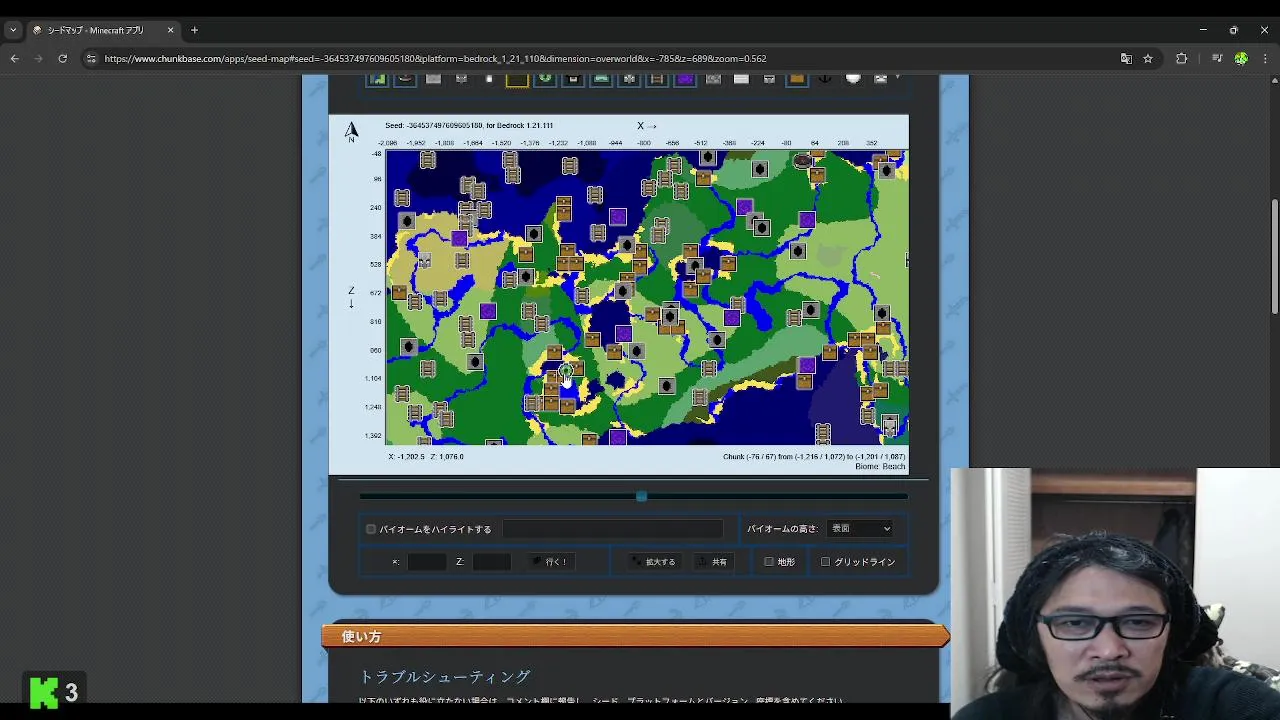Click the Chunk (-76 / 67) coordinates text
The height and width of the screenshot is (720, 1280).
tap(814, 457)
